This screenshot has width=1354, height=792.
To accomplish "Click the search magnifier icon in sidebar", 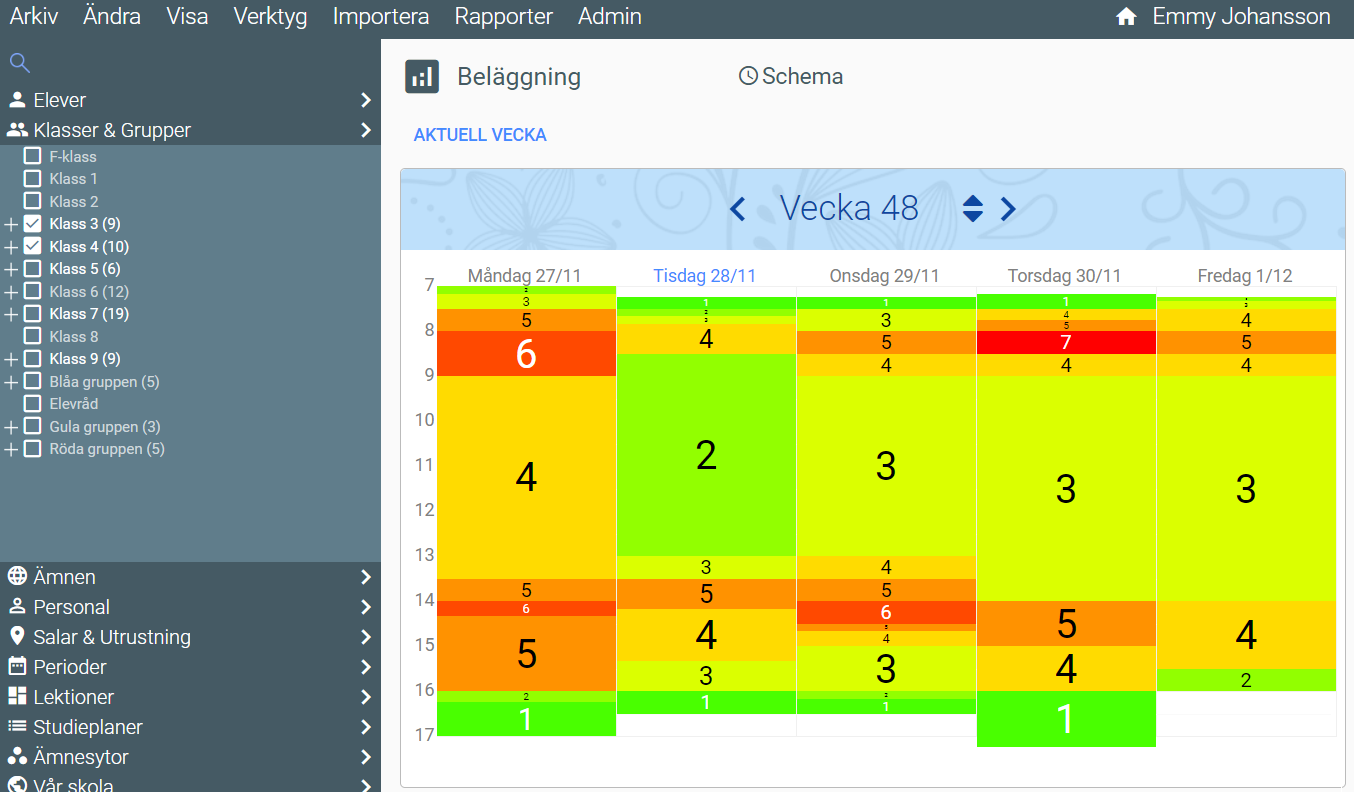I will 19,63.
